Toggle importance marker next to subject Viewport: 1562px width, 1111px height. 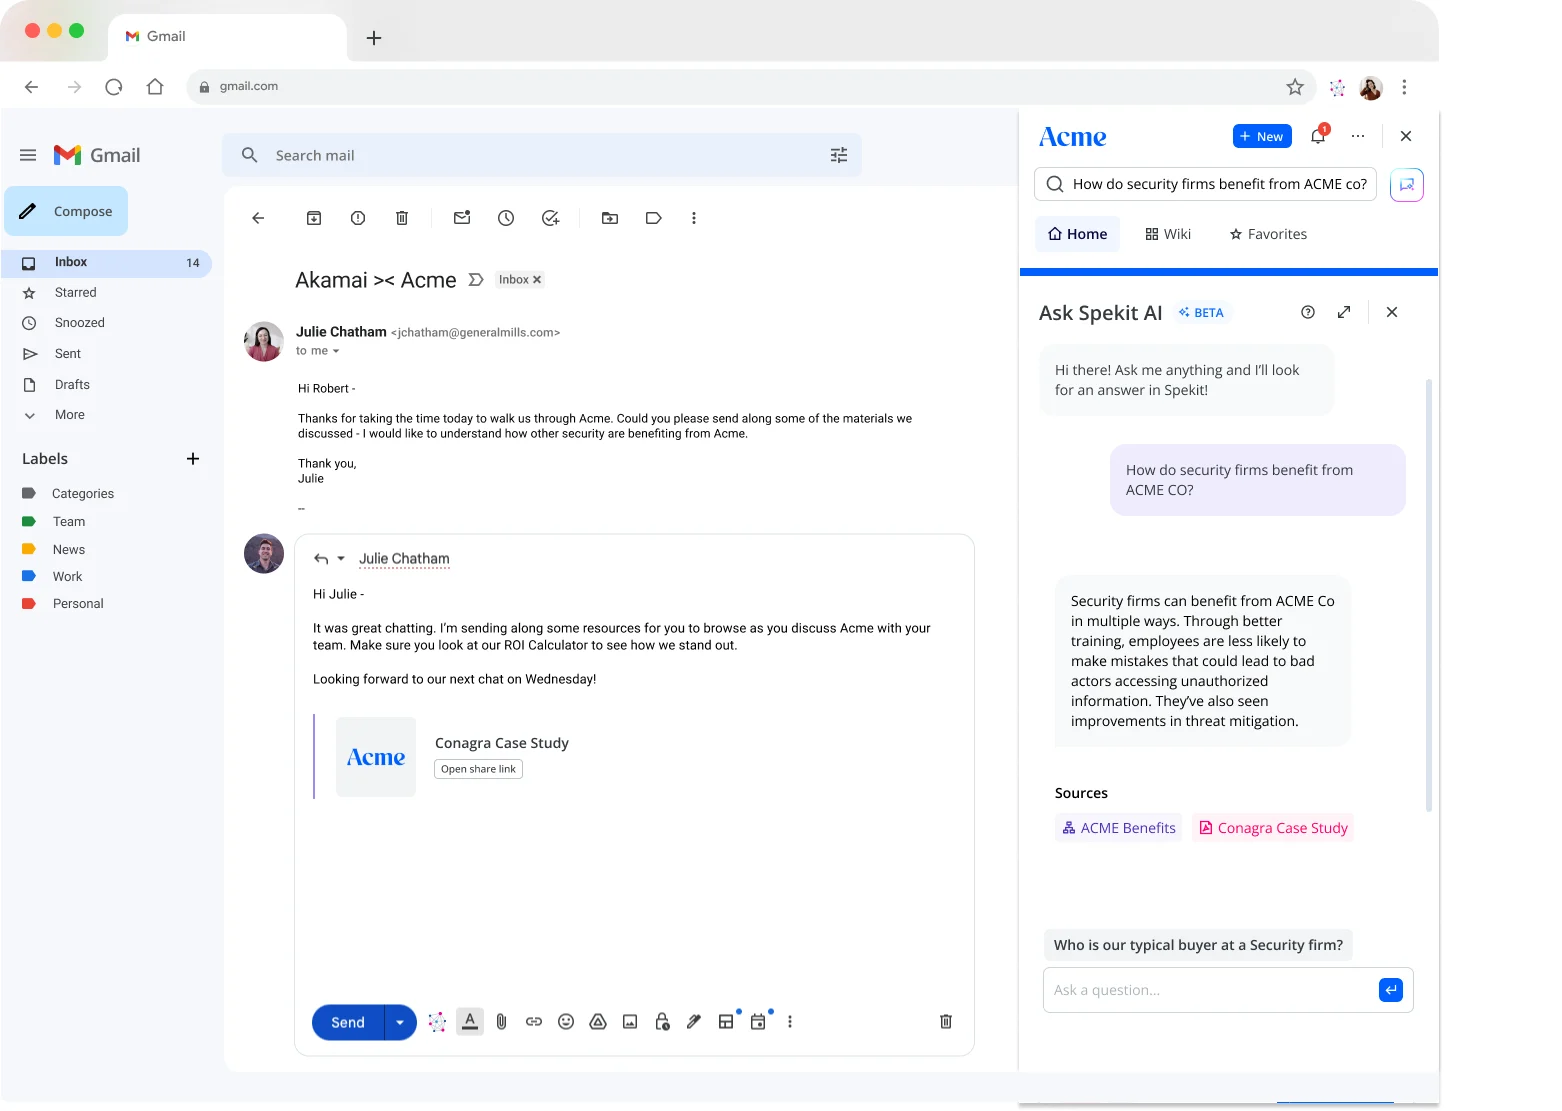[476, 280]
